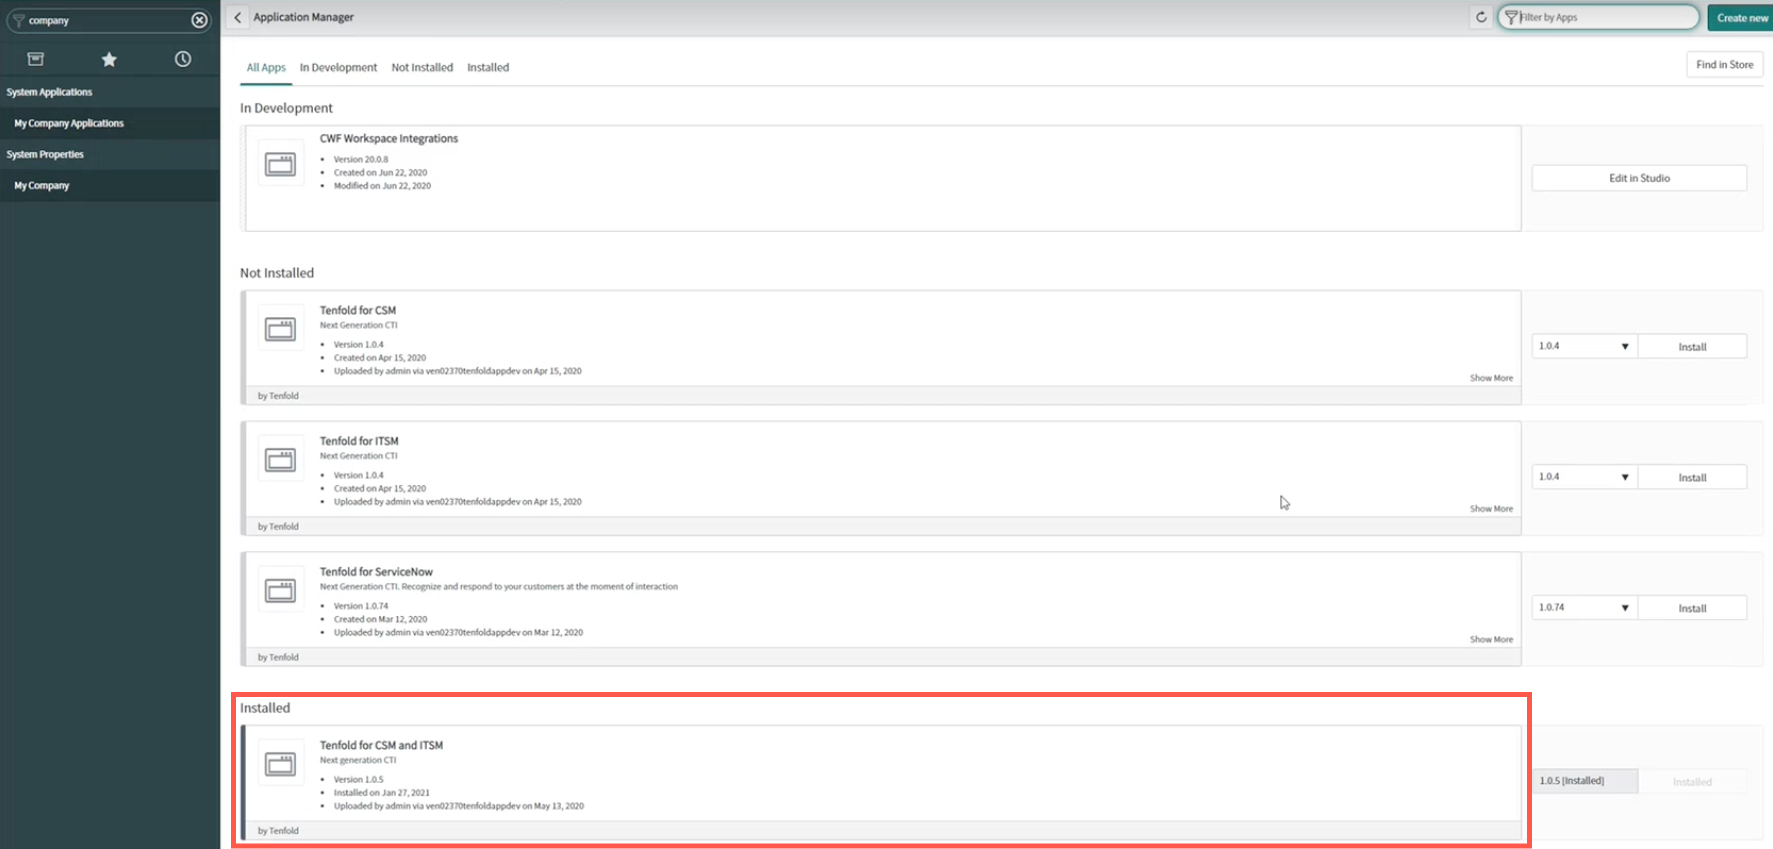1773x849 pixels.
Task: Click 'Version 1.0.74' text
Action: (361, 606)
